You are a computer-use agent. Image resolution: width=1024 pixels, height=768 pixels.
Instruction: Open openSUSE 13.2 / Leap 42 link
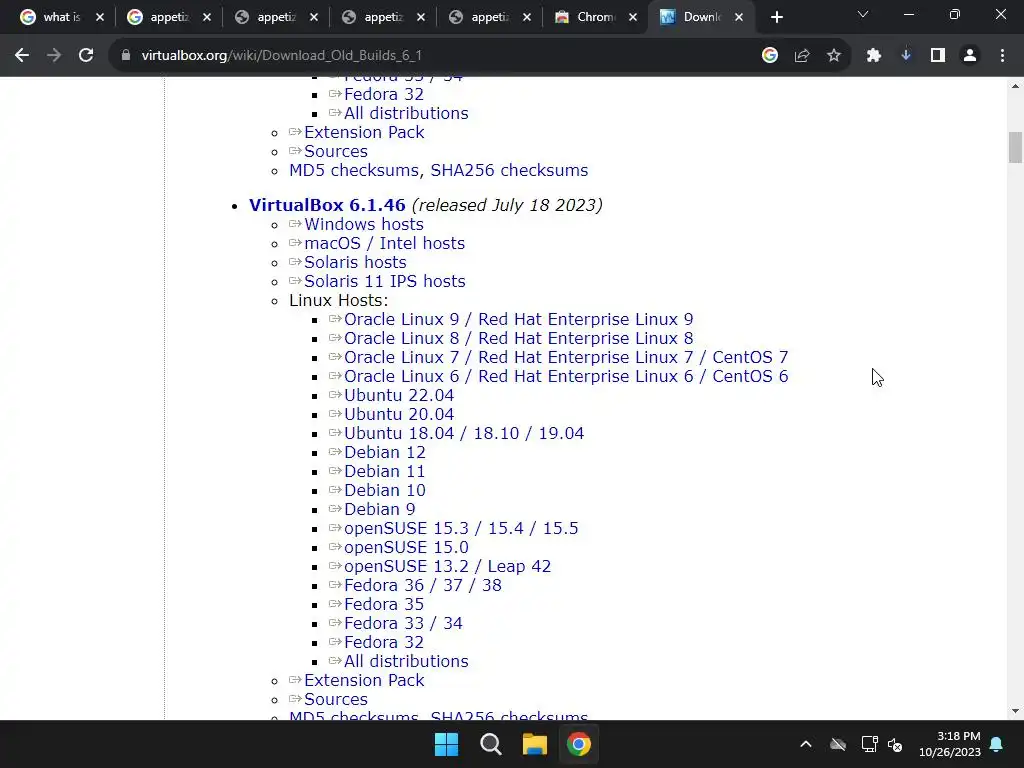click(x=447, y=566)
